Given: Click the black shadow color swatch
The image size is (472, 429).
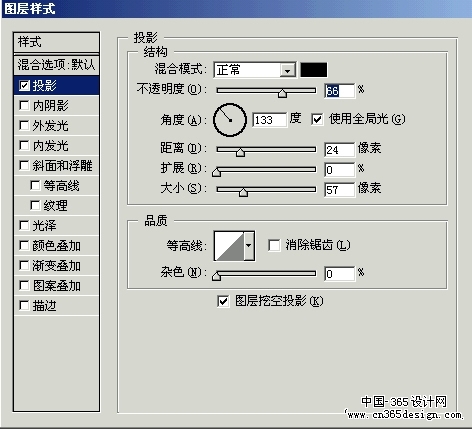Looking at the screenshot, I should 314,70.
